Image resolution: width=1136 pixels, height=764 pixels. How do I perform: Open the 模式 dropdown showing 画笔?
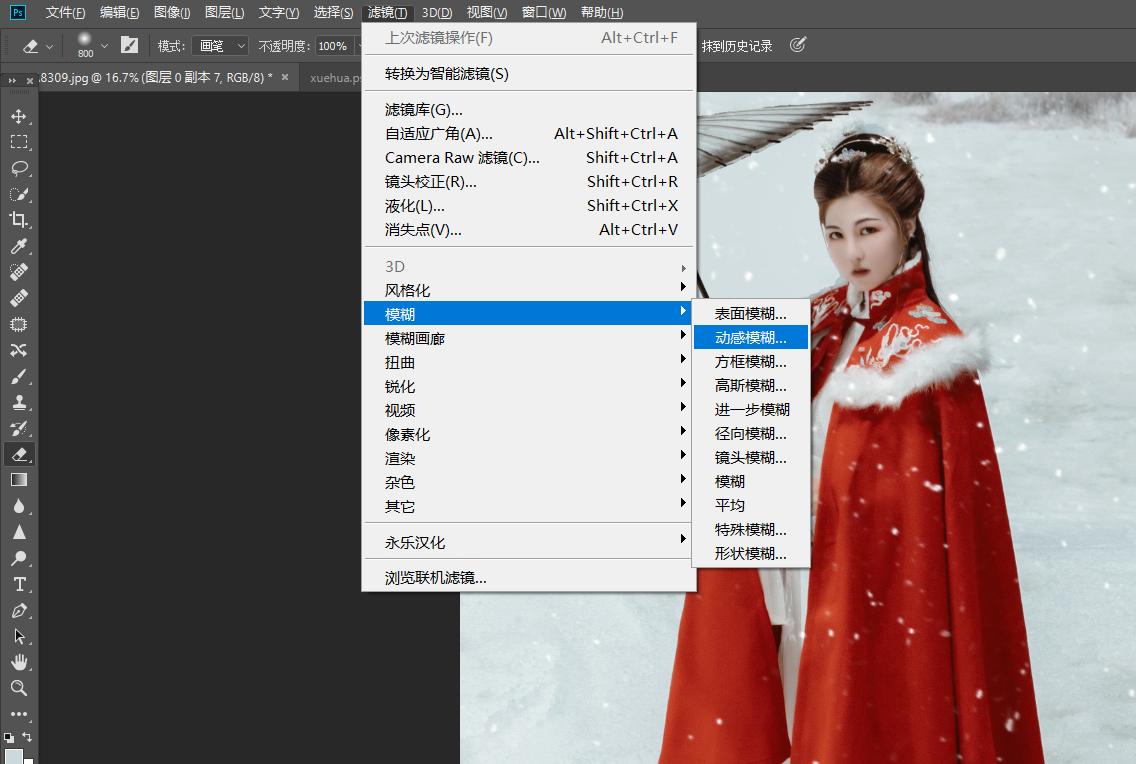click(223, 46)
